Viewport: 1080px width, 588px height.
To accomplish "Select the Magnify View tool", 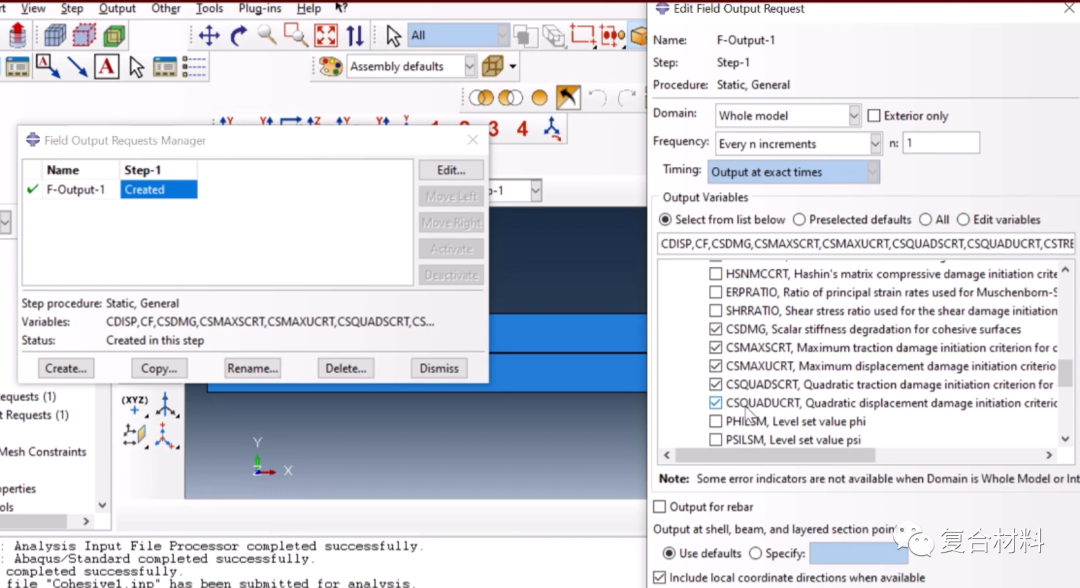I will (267, 35).
